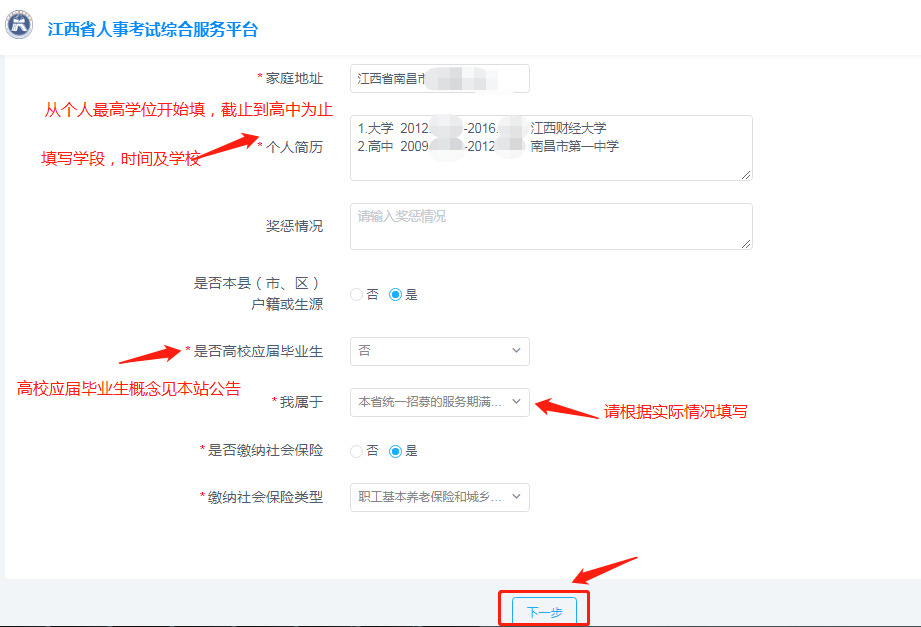Click the 我属于 label

pyautogui.click(x=301, y=402)
